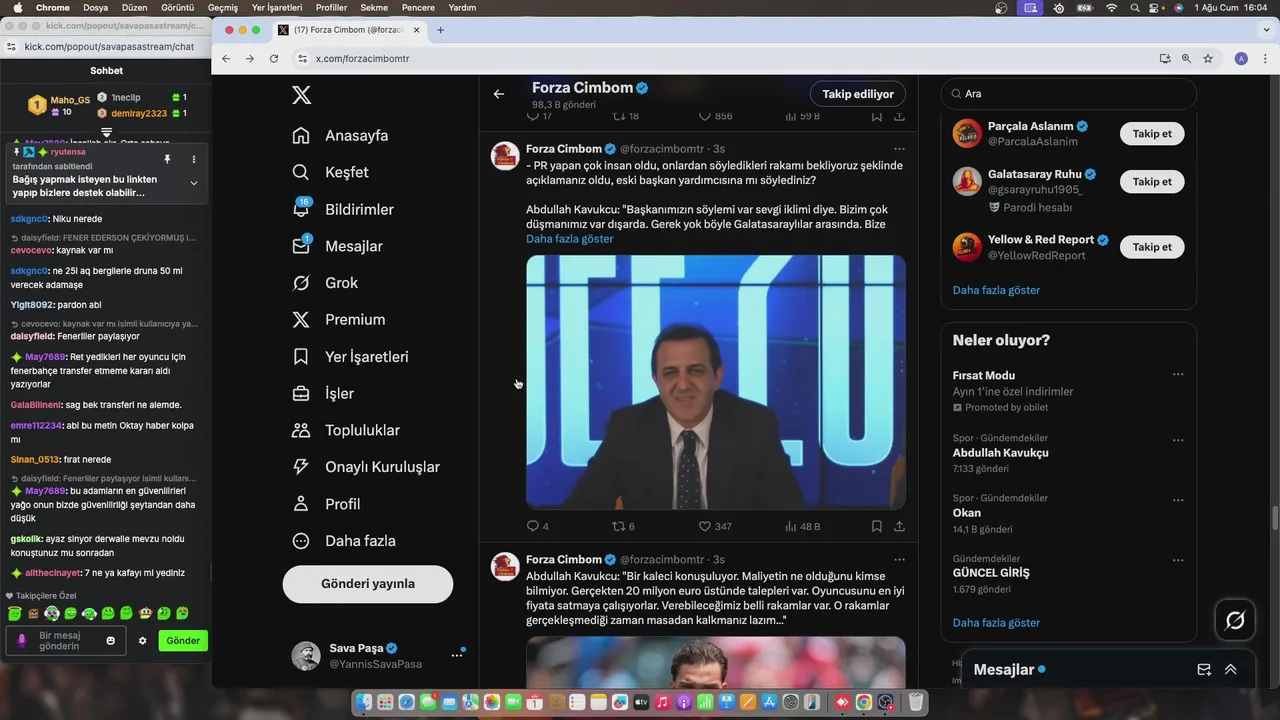Open Dosya menu in menu bar

click(96, 8)
